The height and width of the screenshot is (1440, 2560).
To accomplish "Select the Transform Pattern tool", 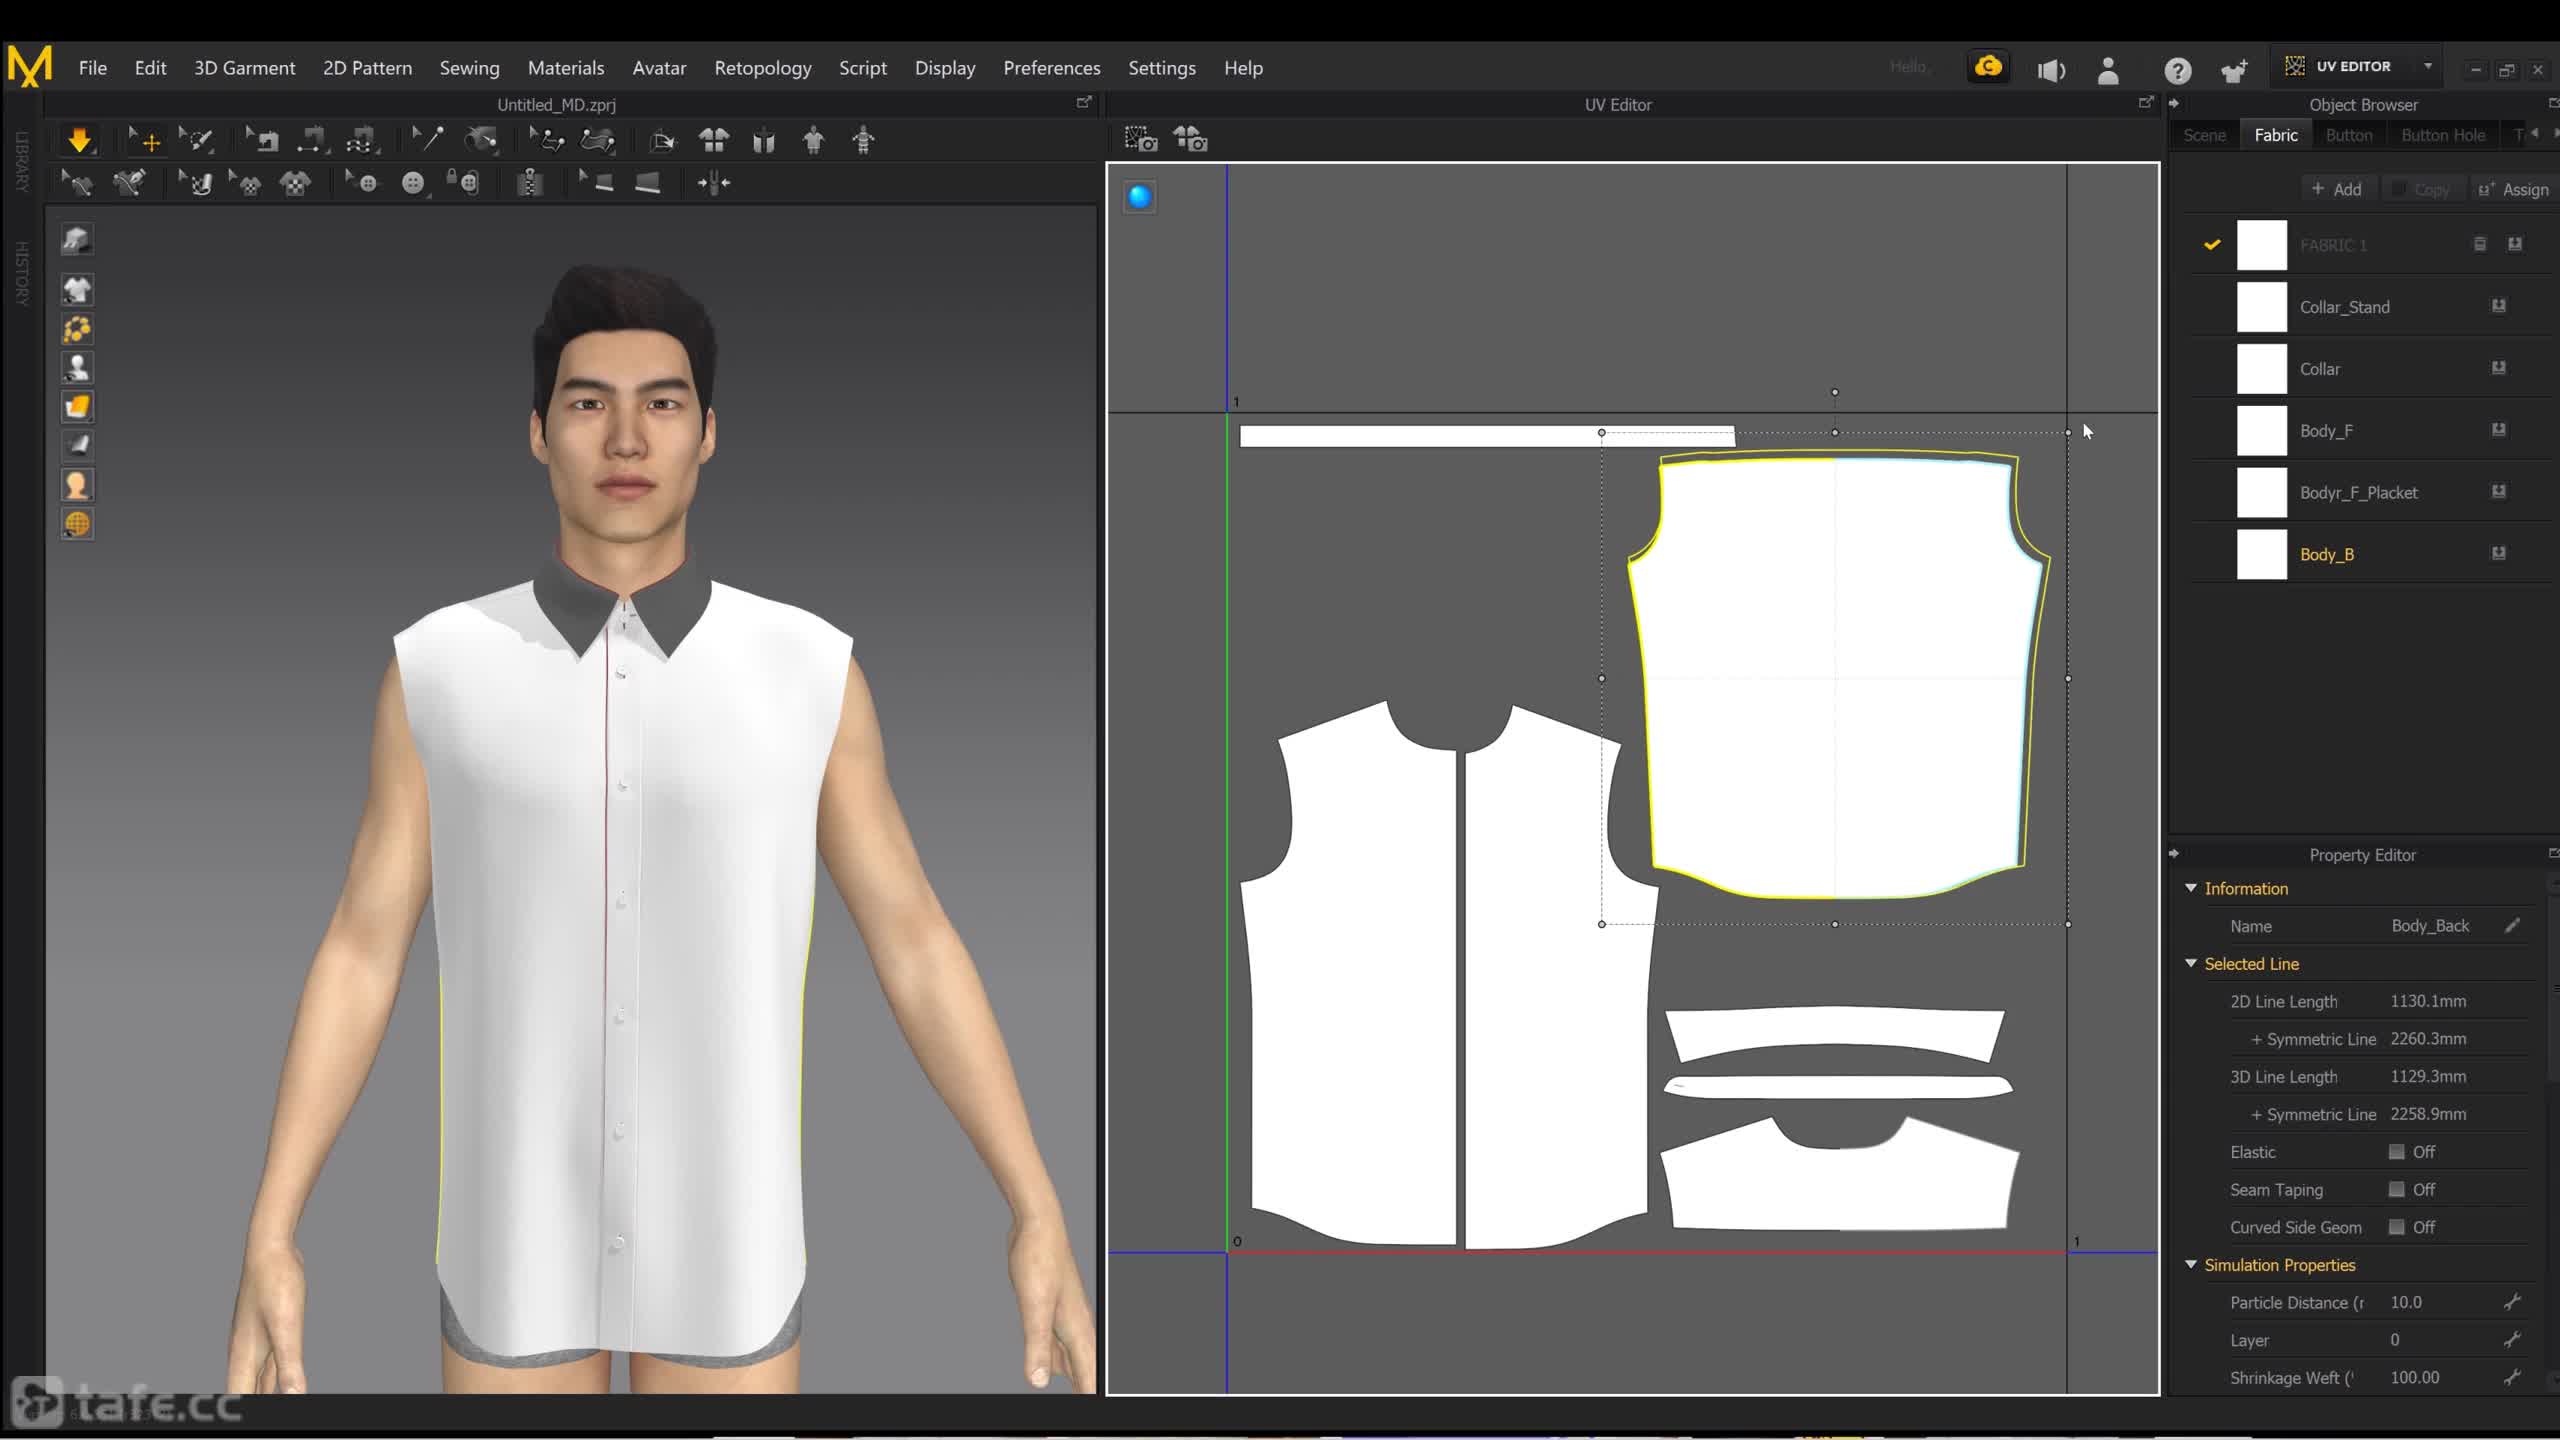I will pyautogui.click(x=146, y=139).
